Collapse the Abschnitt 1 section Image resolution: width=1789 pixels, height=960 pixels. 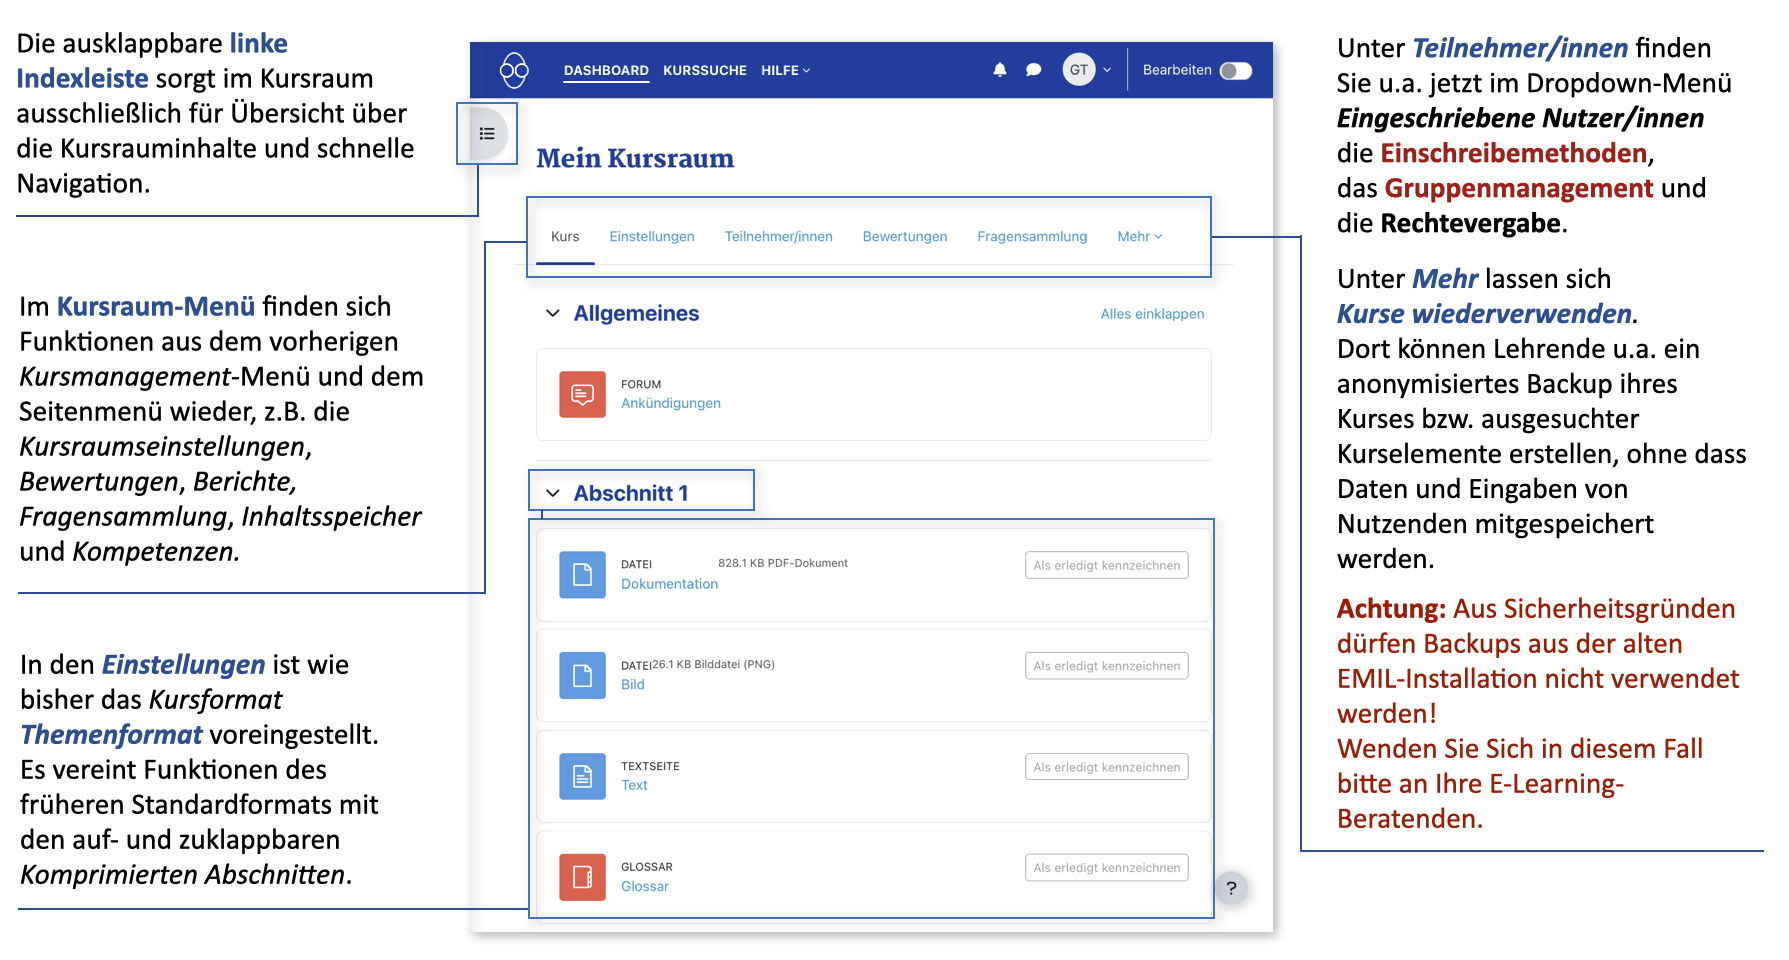pyautogui.click(x=553, y=493)
